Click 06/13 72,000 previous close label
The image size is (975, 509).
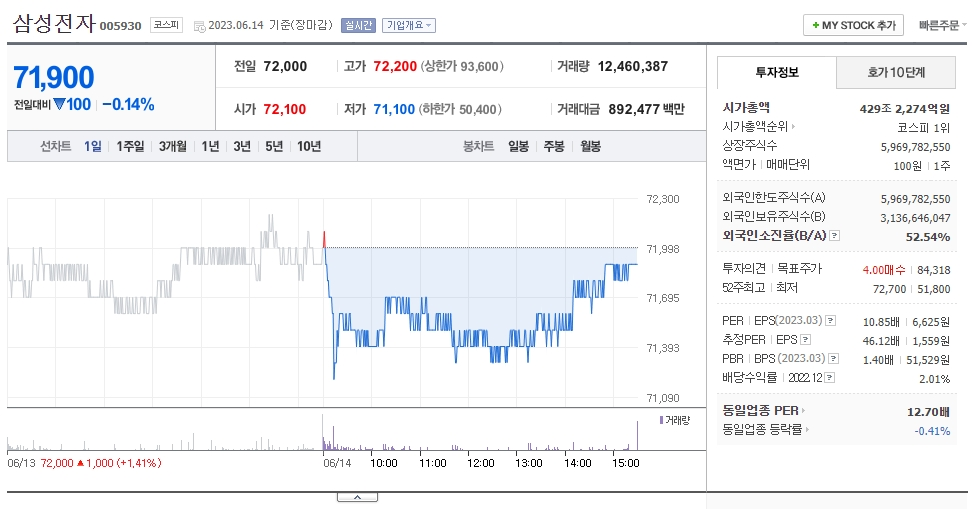(x=84, y=463)
